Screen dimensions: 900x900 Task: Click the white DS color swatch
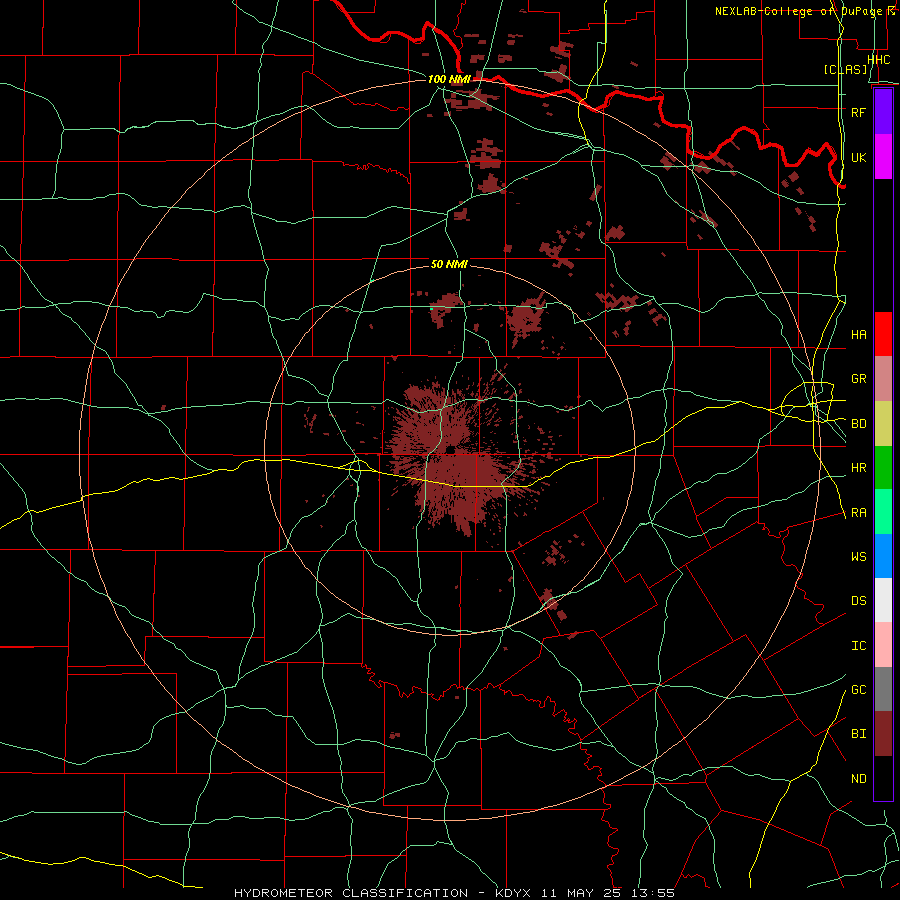coord(883,600)
